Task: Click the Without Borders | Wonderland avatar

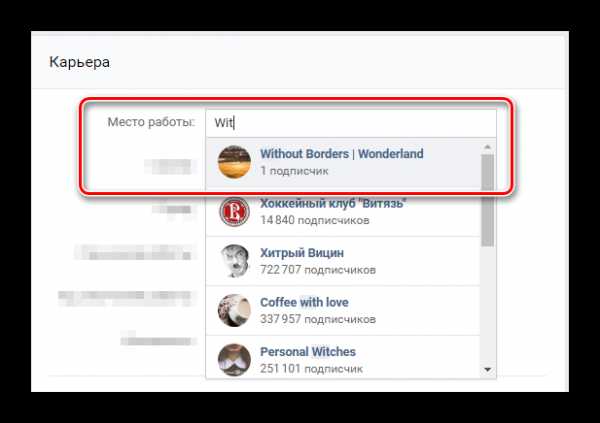Action: tap(234, 162)
